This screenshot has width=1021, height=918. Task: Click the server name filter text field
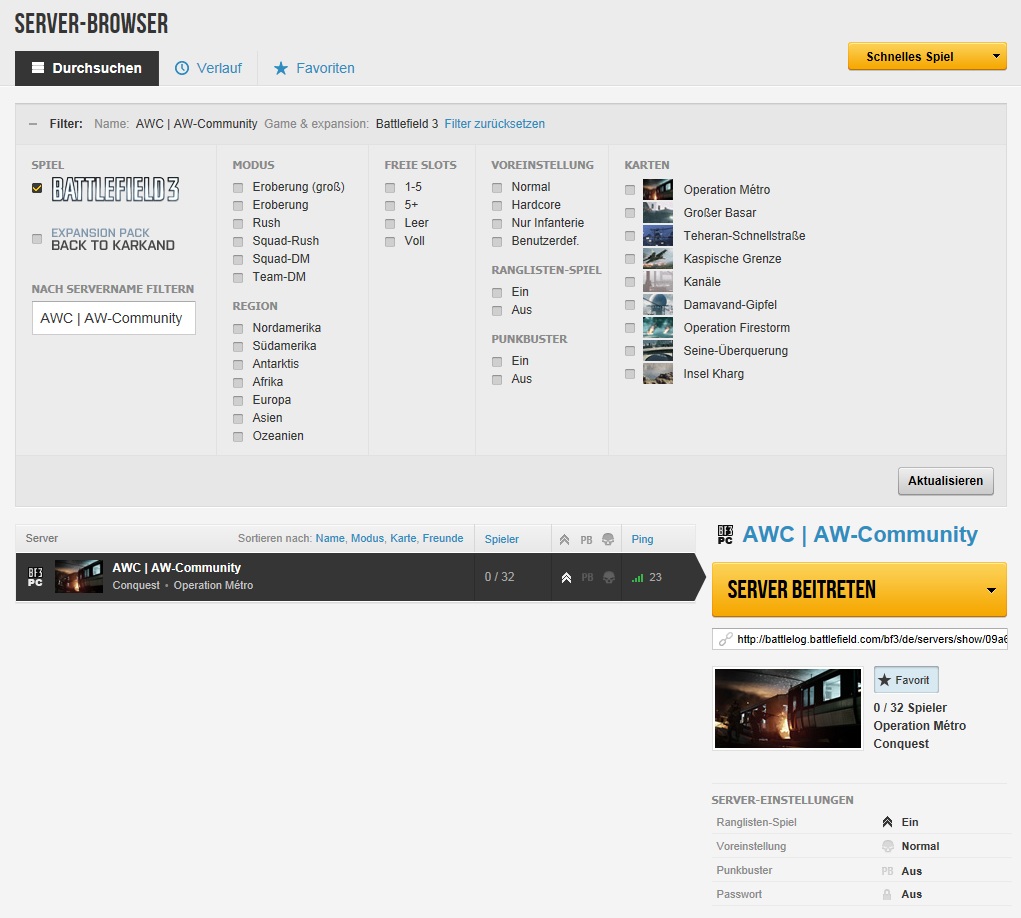113,318
